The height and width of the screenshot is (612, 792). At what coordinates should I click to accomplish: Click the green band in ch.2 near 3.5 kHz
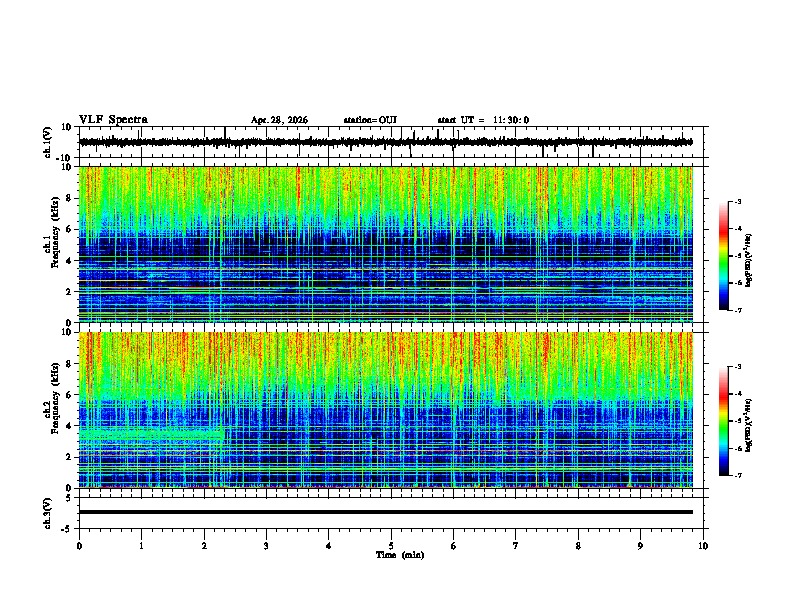(x=152, y=434)
